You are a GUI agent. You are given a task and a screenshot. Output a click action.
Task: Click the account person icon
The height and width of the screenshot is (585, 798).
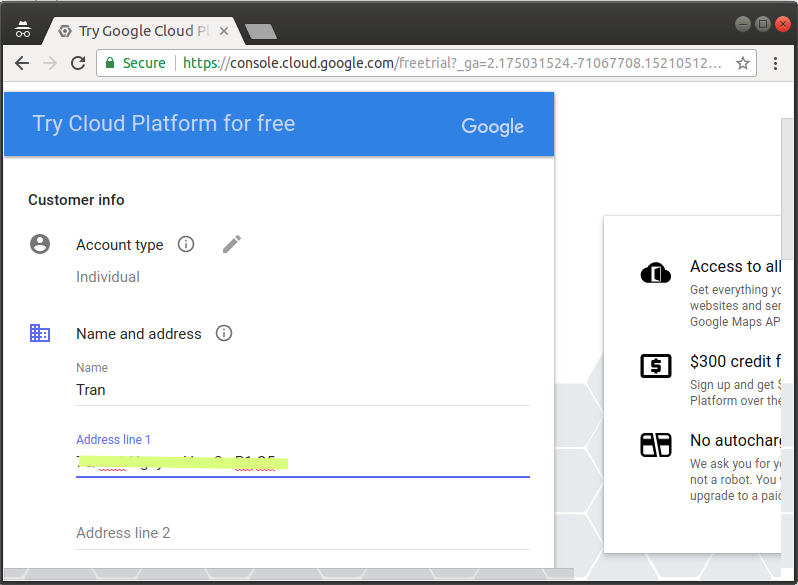coord(40,244)
